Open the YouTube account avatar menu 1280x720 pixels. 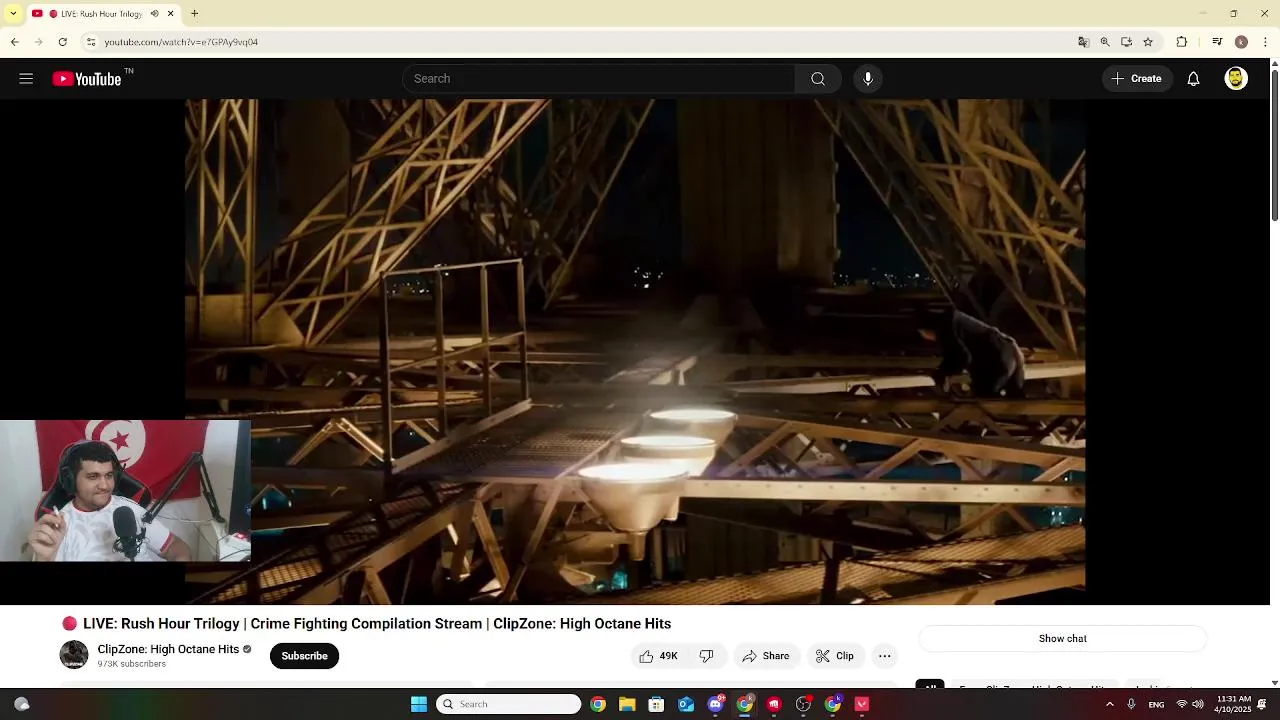pyautogui.click(x=1236, y=79)
